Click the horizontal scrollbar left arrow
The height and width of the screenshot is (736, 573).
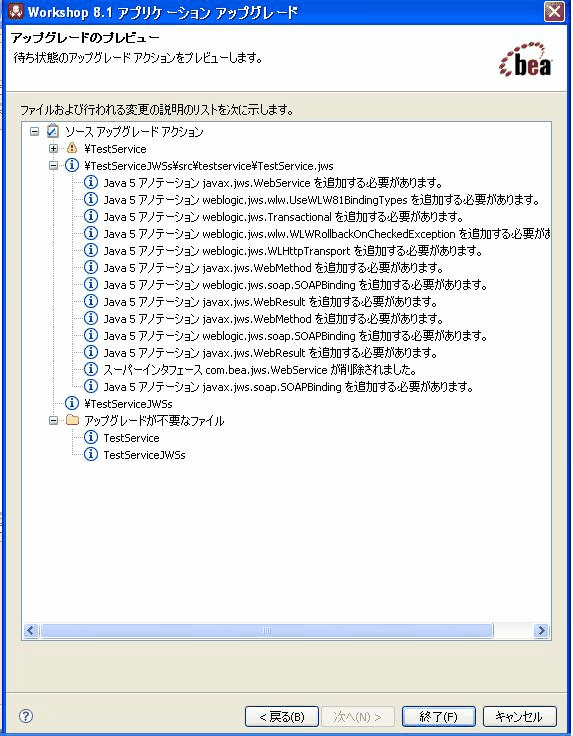pos(31,630)
